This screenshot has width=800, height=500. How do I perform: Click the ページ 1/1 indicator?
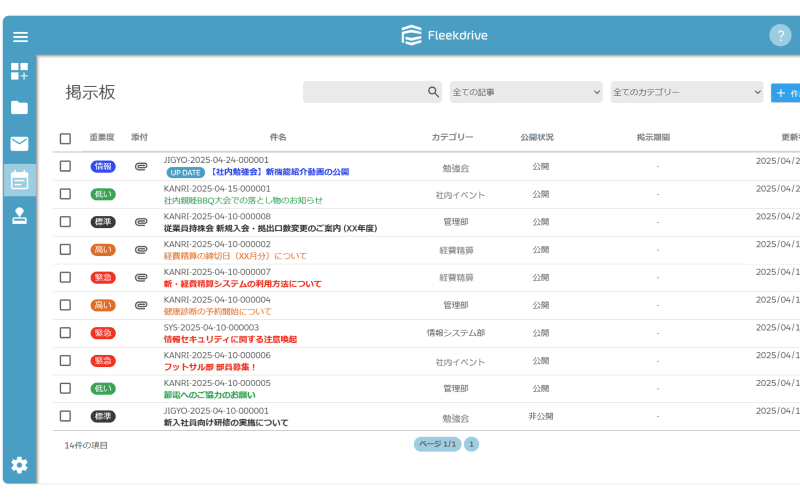pos(438,444)
